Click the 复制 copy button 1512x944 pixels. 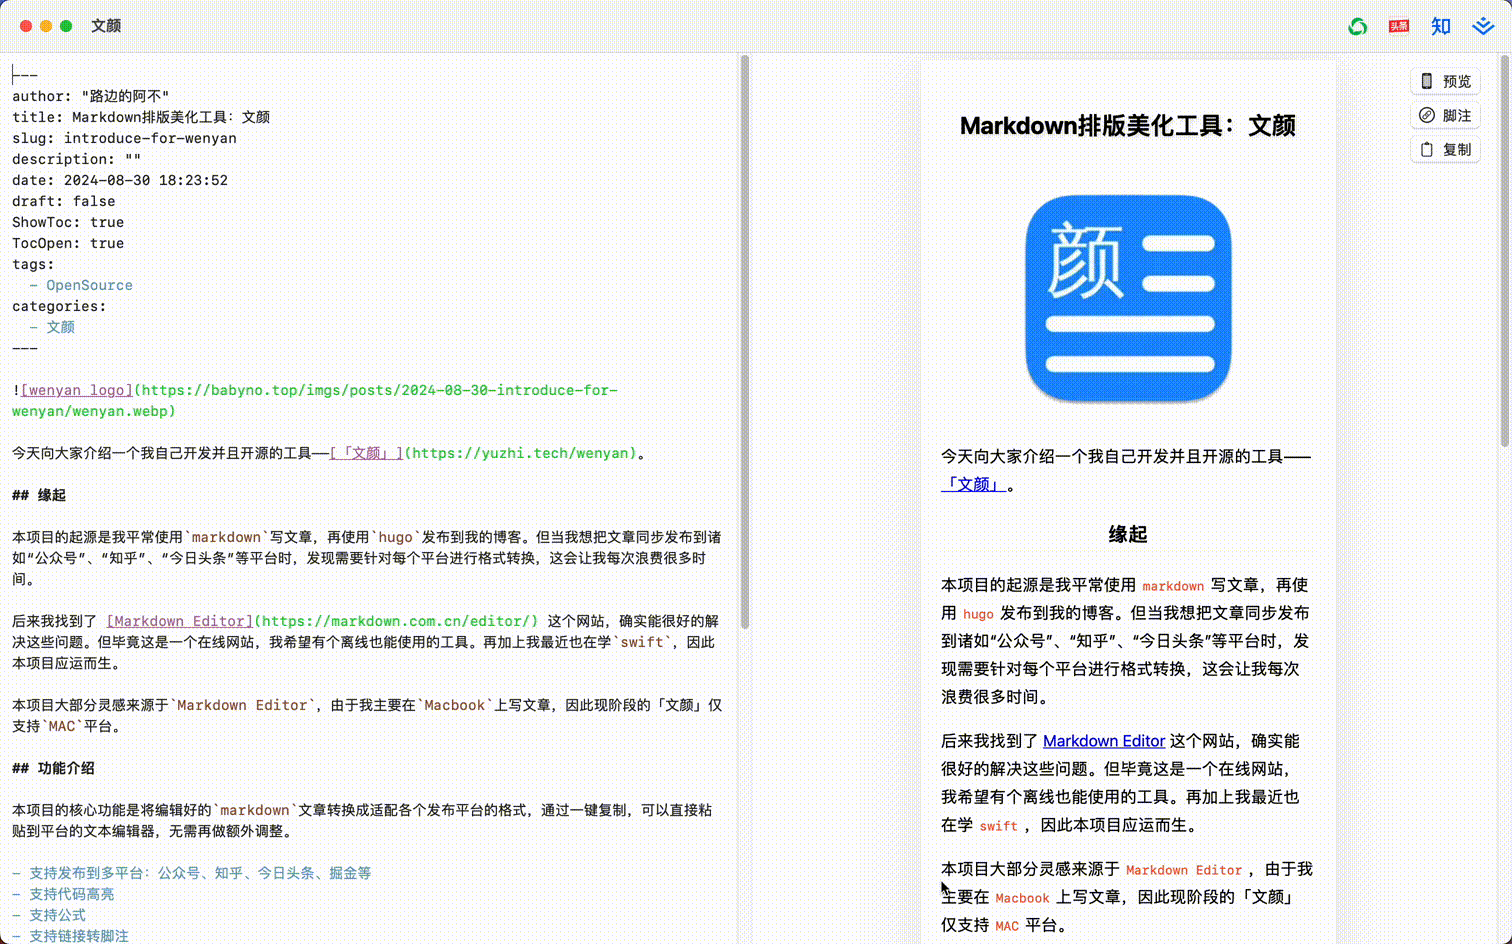point(1446,149)
